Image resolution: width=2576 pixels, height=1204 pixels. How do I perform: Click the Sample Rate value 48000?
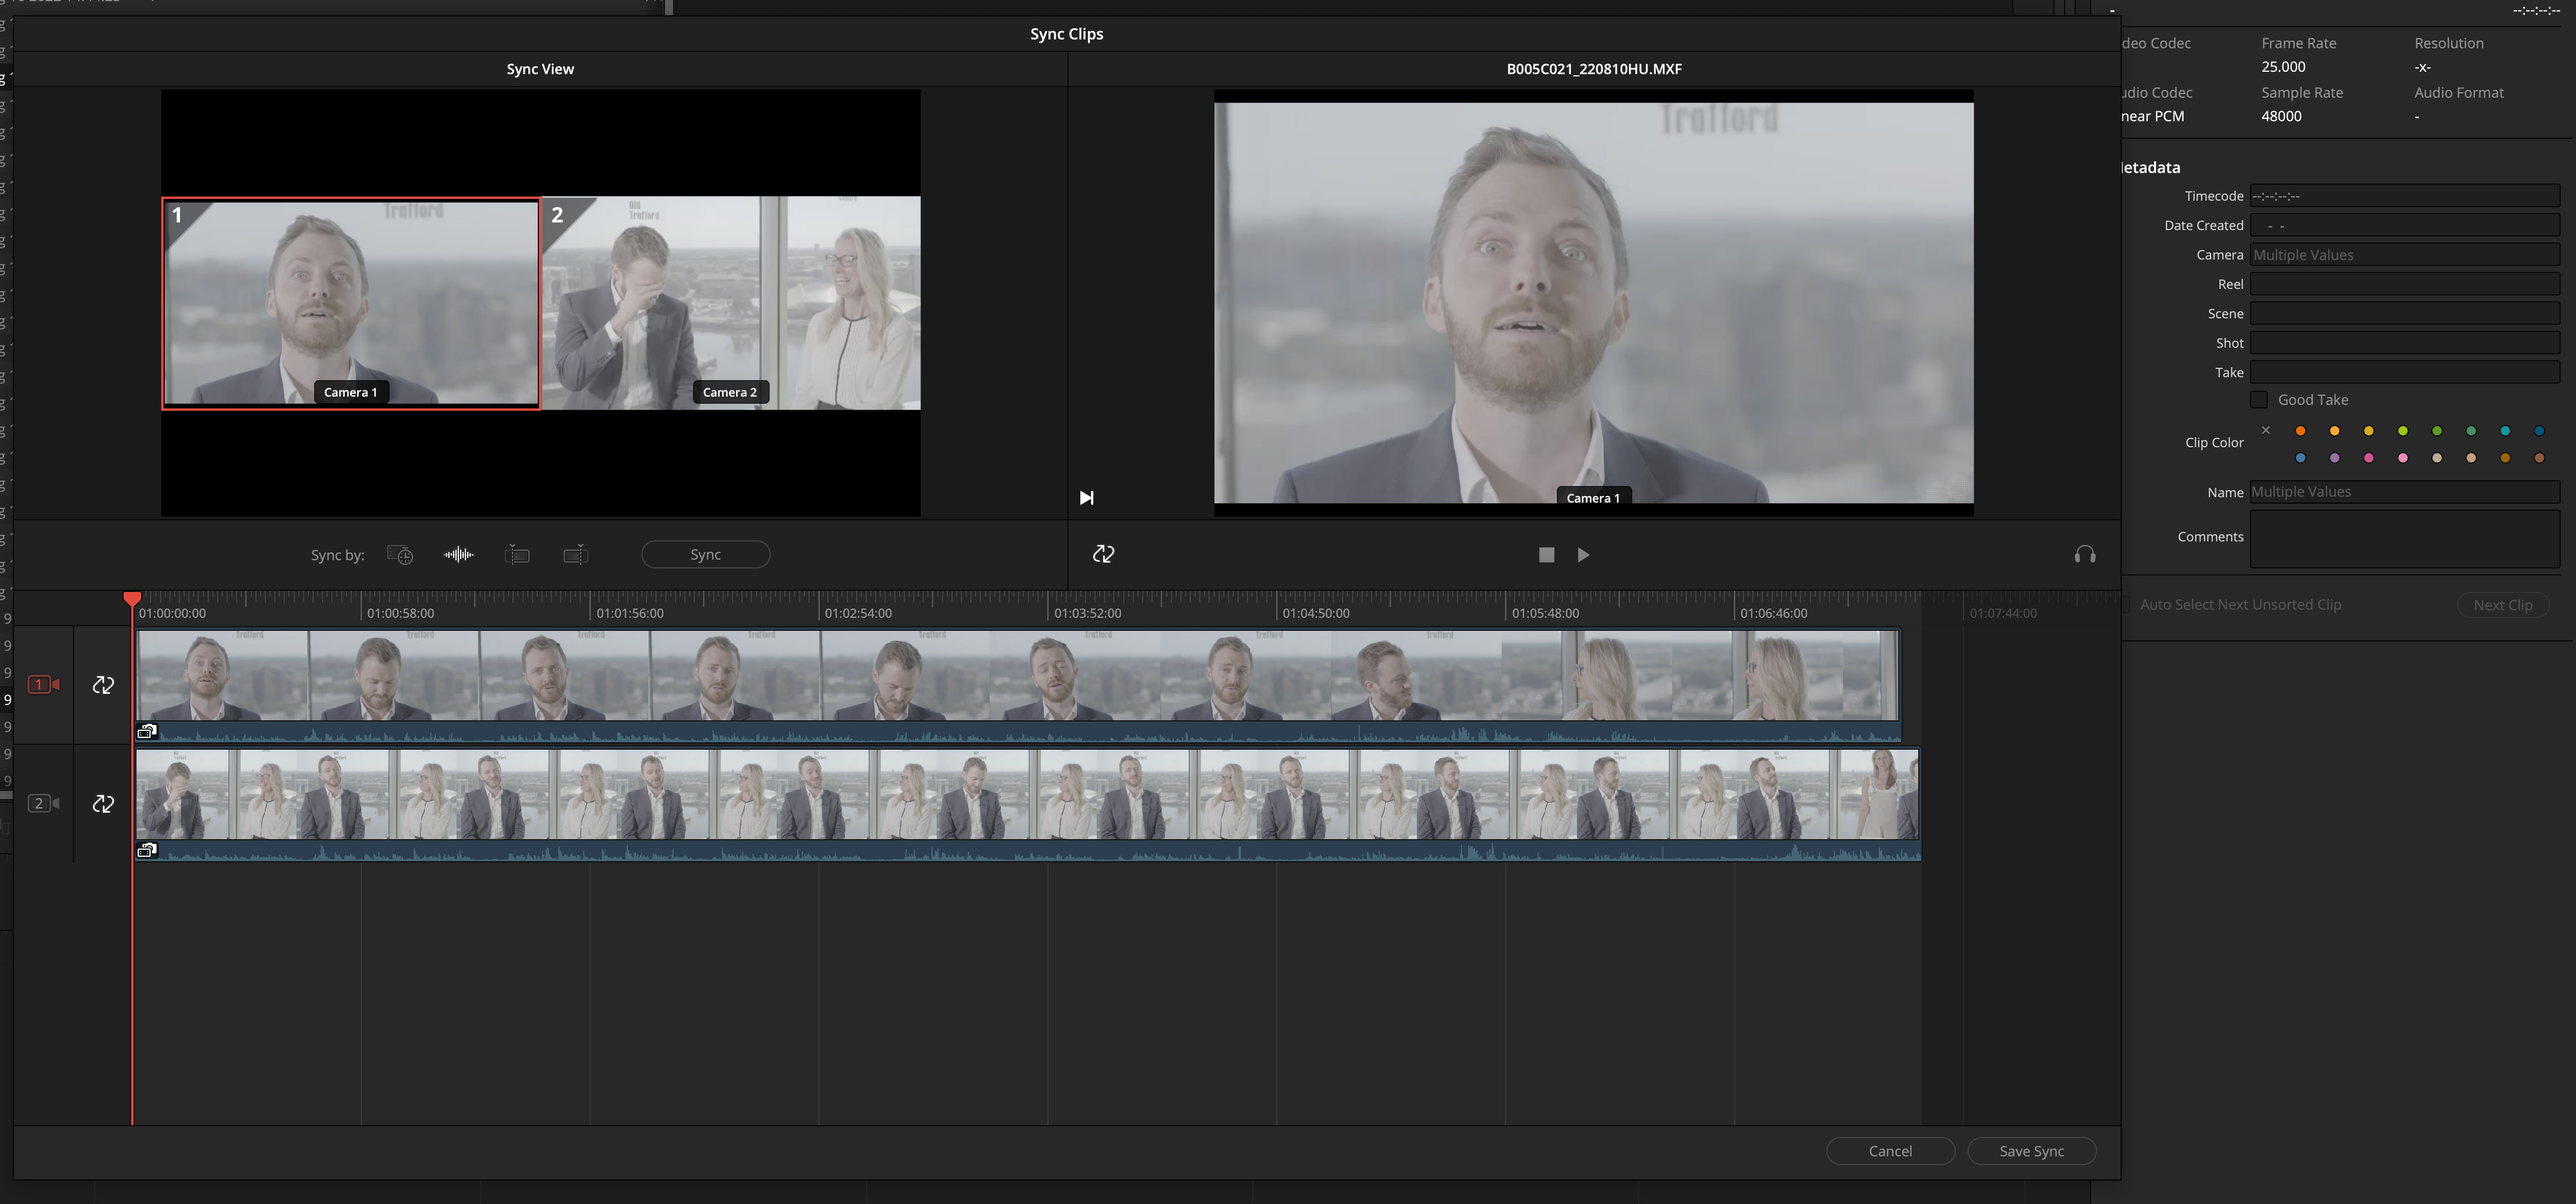point(2281,116)
